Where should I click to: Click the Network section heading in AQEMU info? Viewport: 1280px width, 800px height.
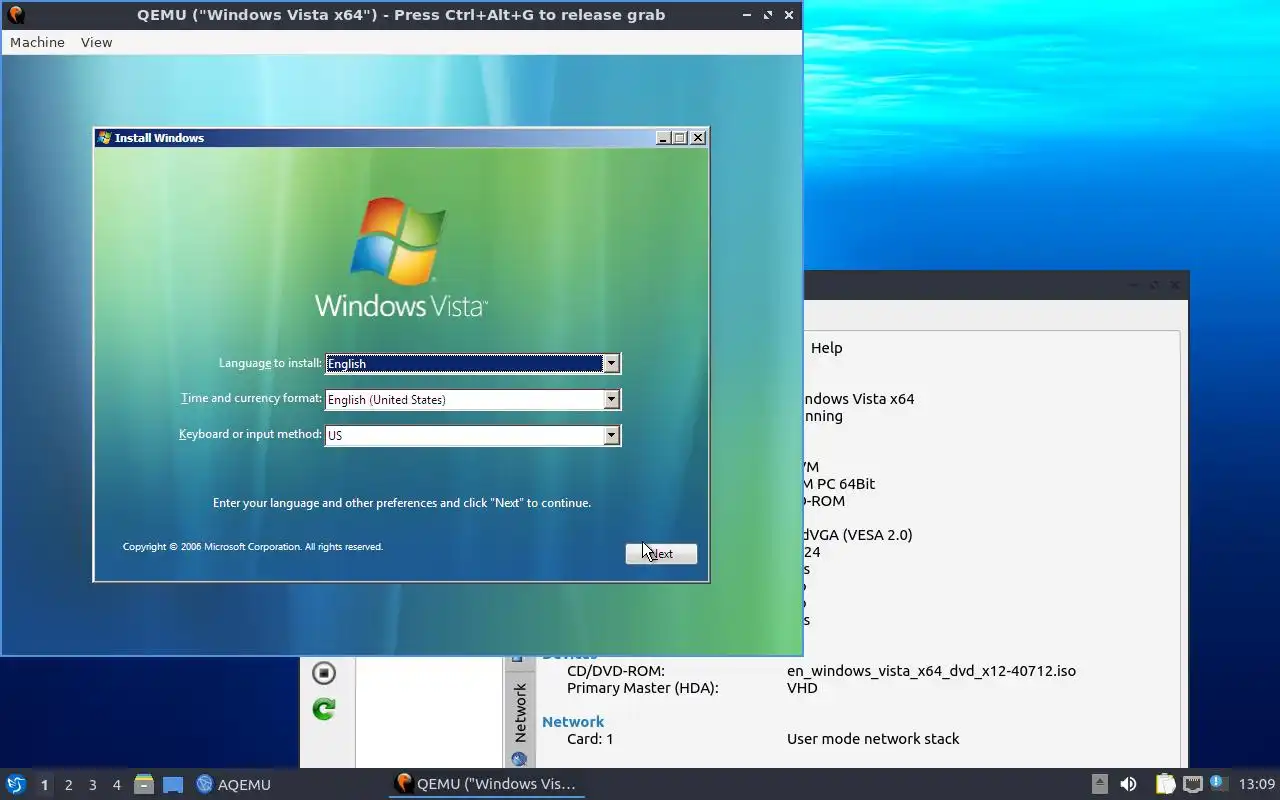tap(573, 721)
